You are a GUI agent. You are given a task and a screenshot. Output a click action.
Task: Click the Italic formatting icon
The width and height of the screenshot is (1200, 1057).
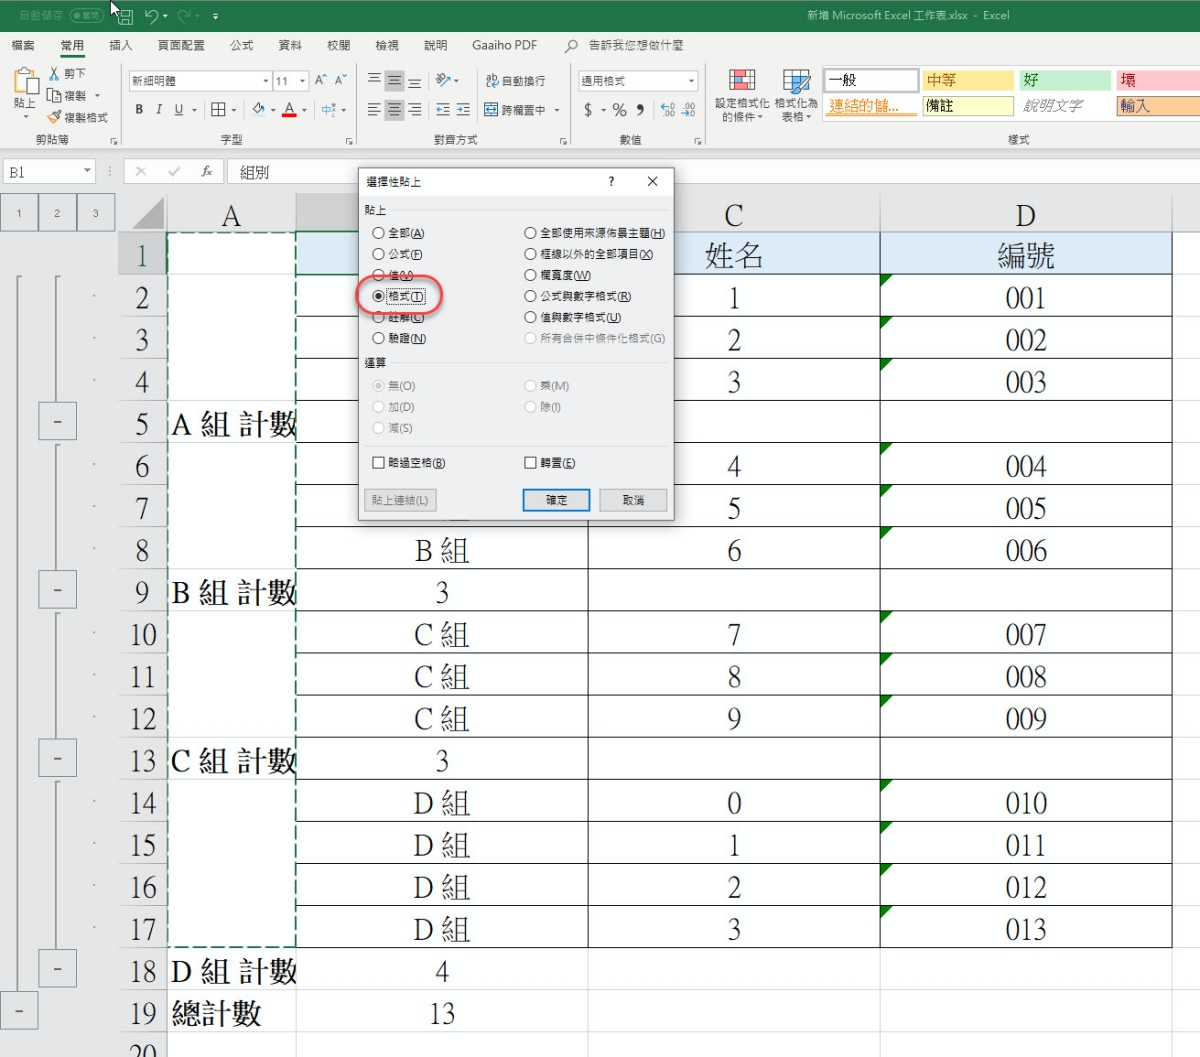point(159,110)
